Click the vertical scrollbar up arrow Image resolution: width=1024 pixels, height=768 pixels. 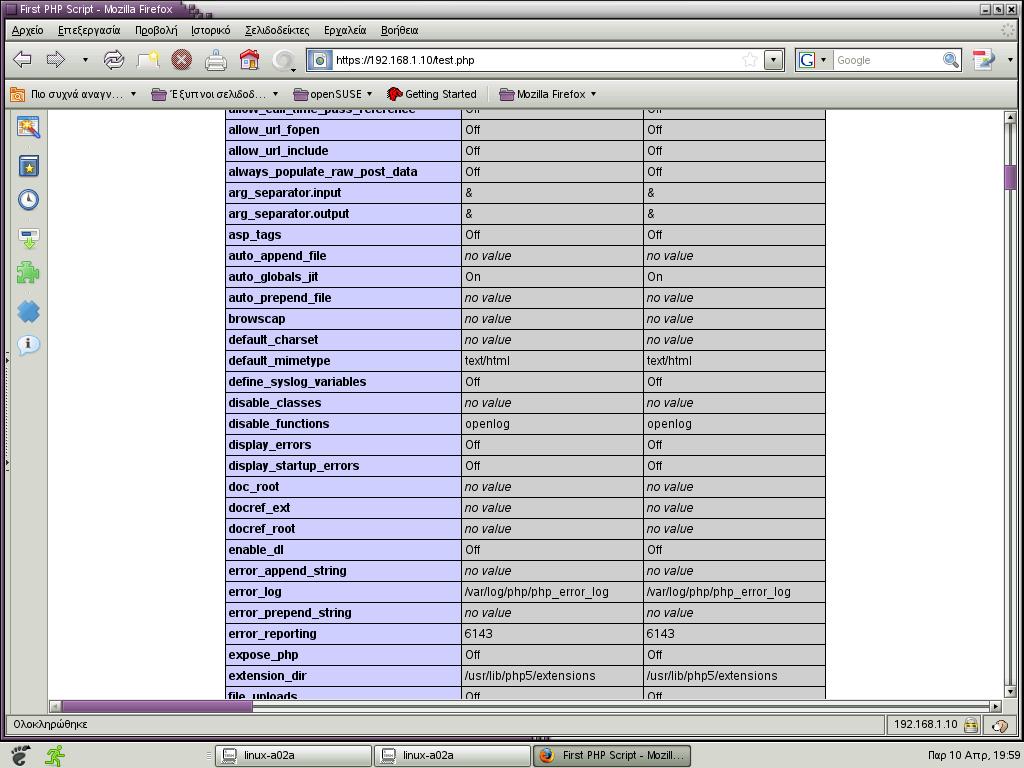point(1010,118)
